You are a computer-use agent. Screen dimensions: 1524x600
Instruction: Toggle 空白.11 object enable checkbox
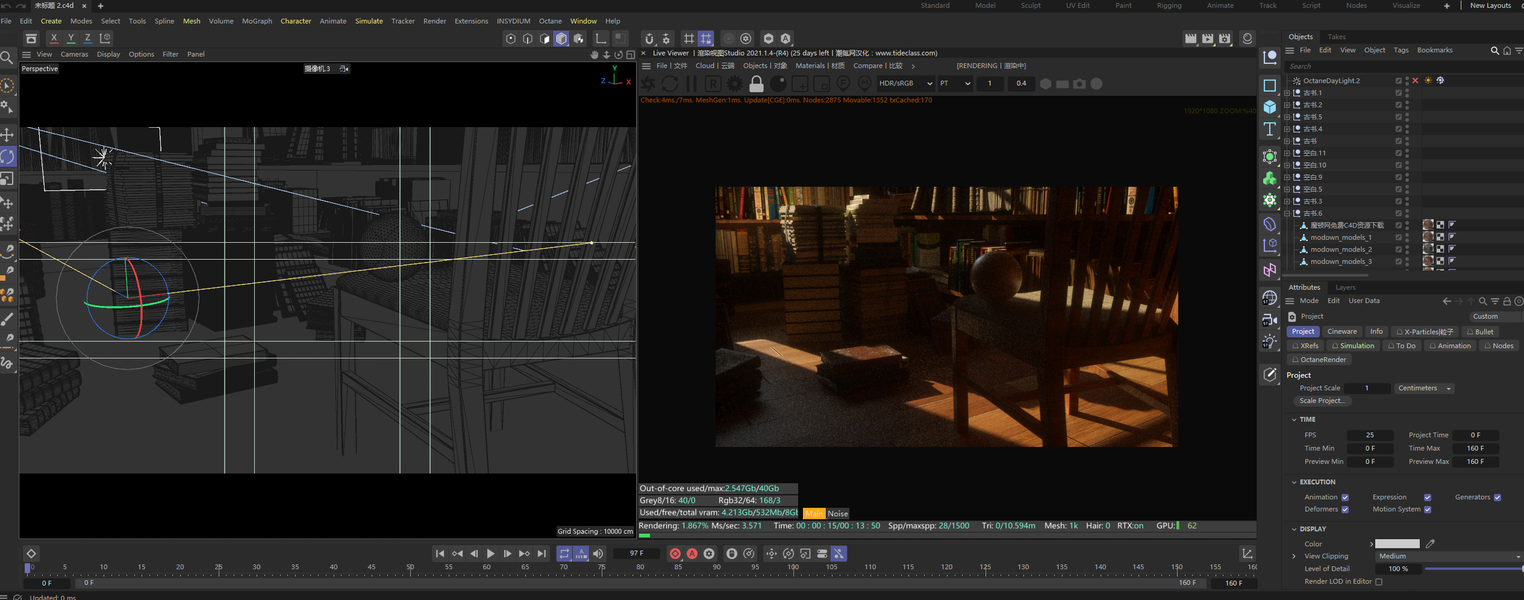(1399, 153)
